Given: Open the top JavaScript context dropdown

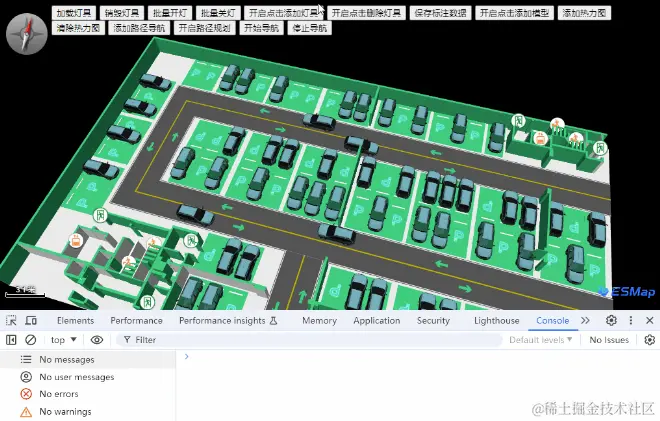Looking at the screenshot, I should click(64, 340).
